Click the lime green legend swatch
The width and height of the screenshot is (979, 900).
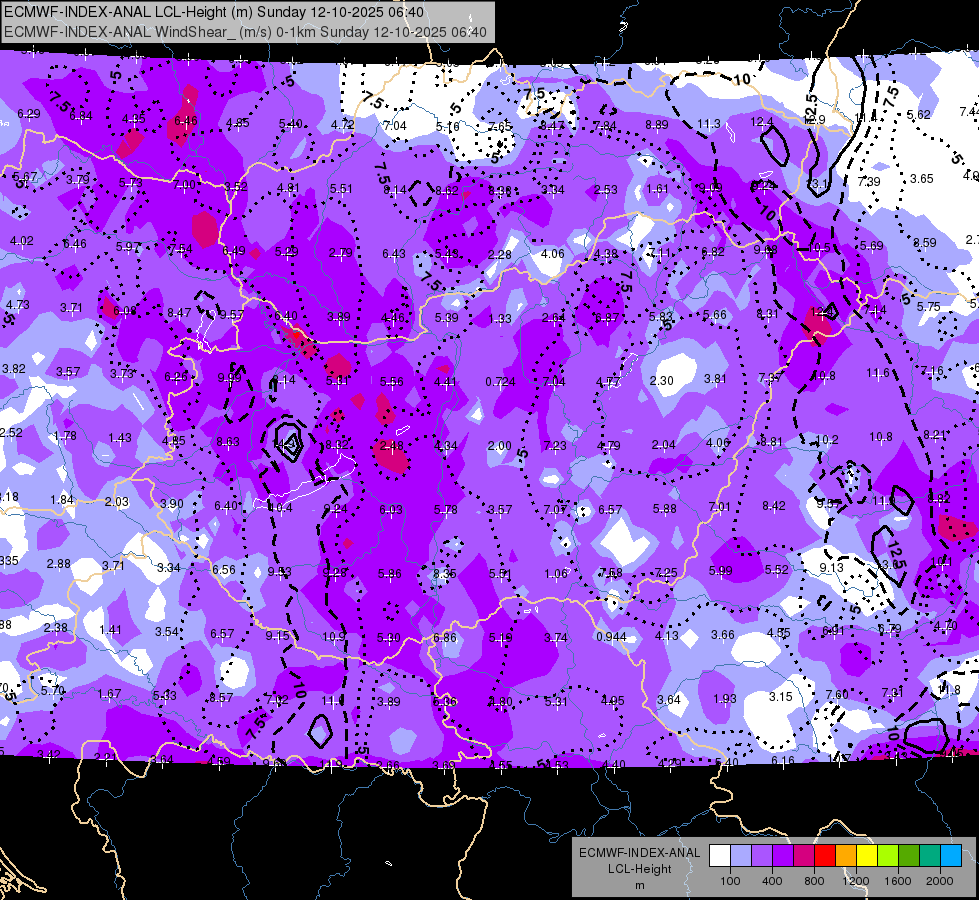888,856
